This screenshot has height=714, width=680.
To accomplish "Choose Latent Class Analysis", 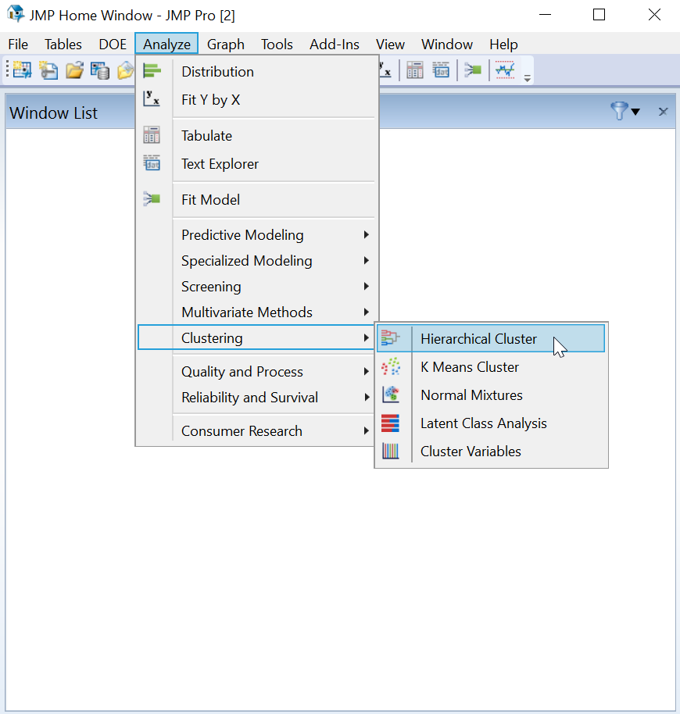I will tap(491, 423).
